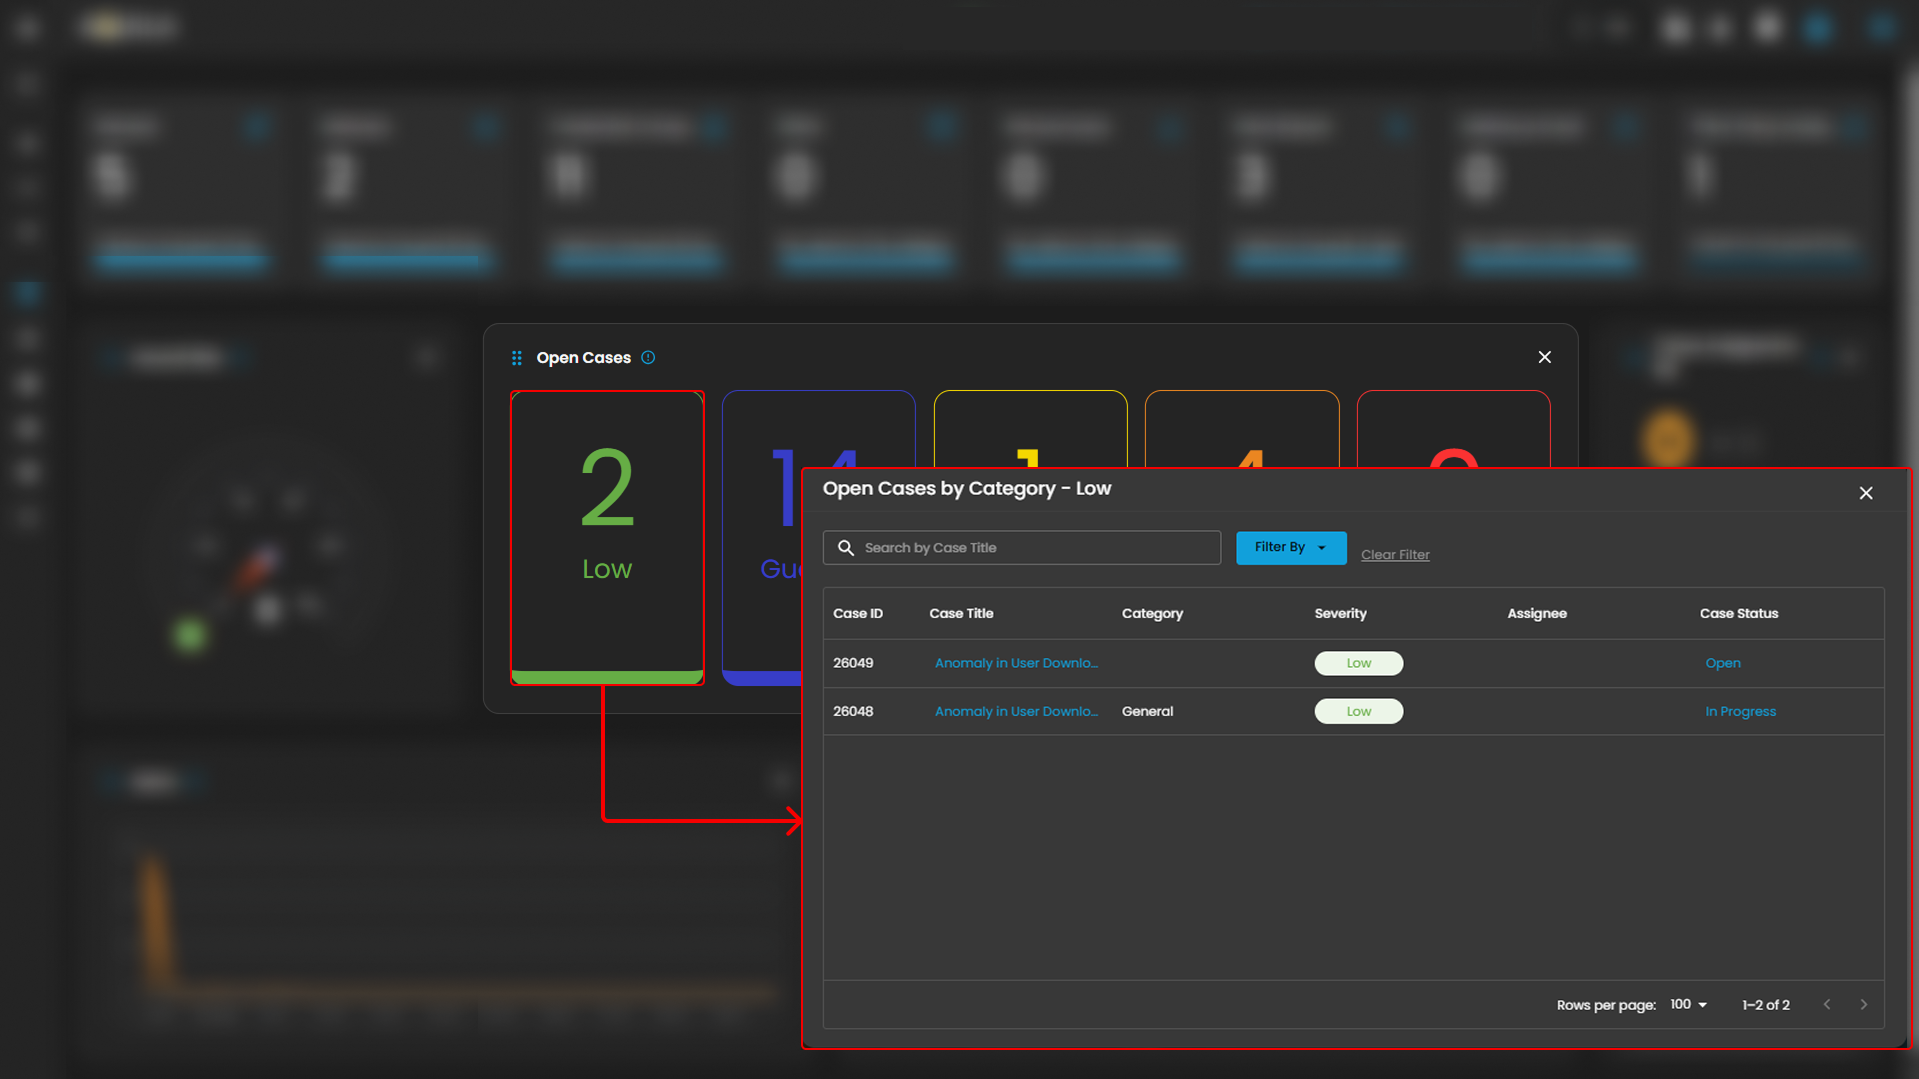Open case 26048 Anomaly in User Download link

click(x=1015, y=712)
